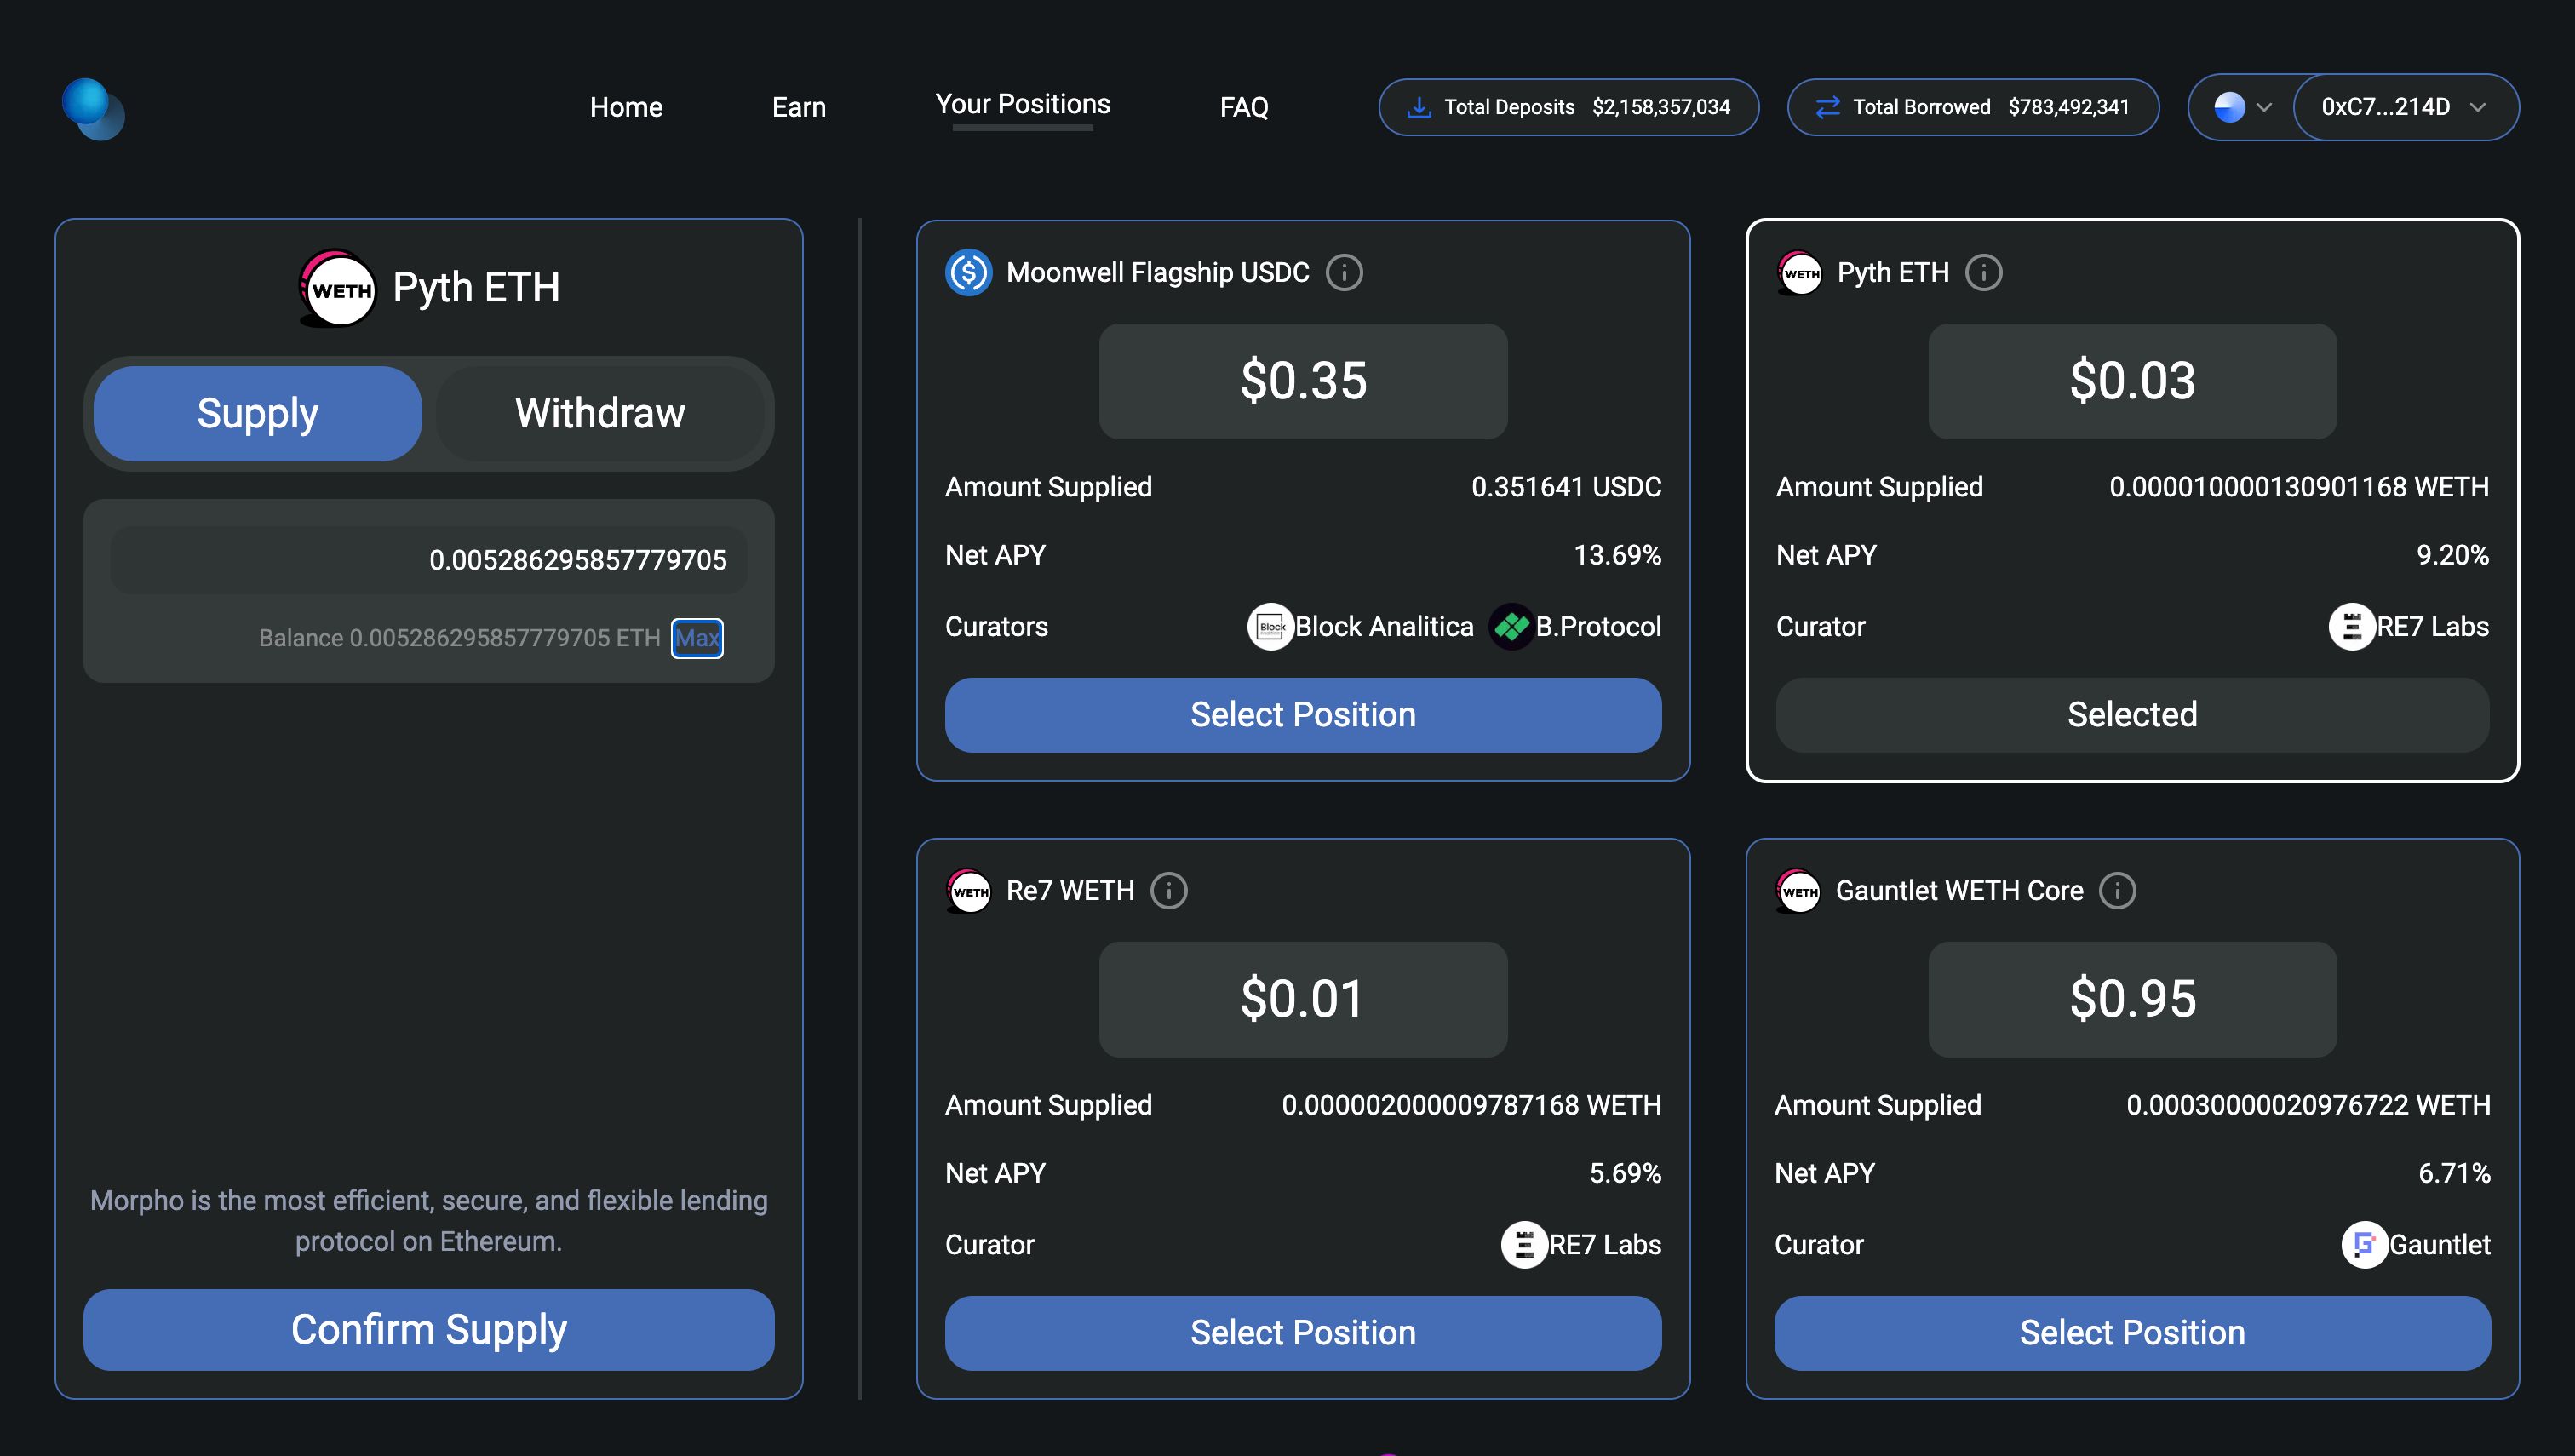The width and height of the screenshot is (2575, 1456).
Task: Open info icon for Pyth ETH card
Action: 1983,272
